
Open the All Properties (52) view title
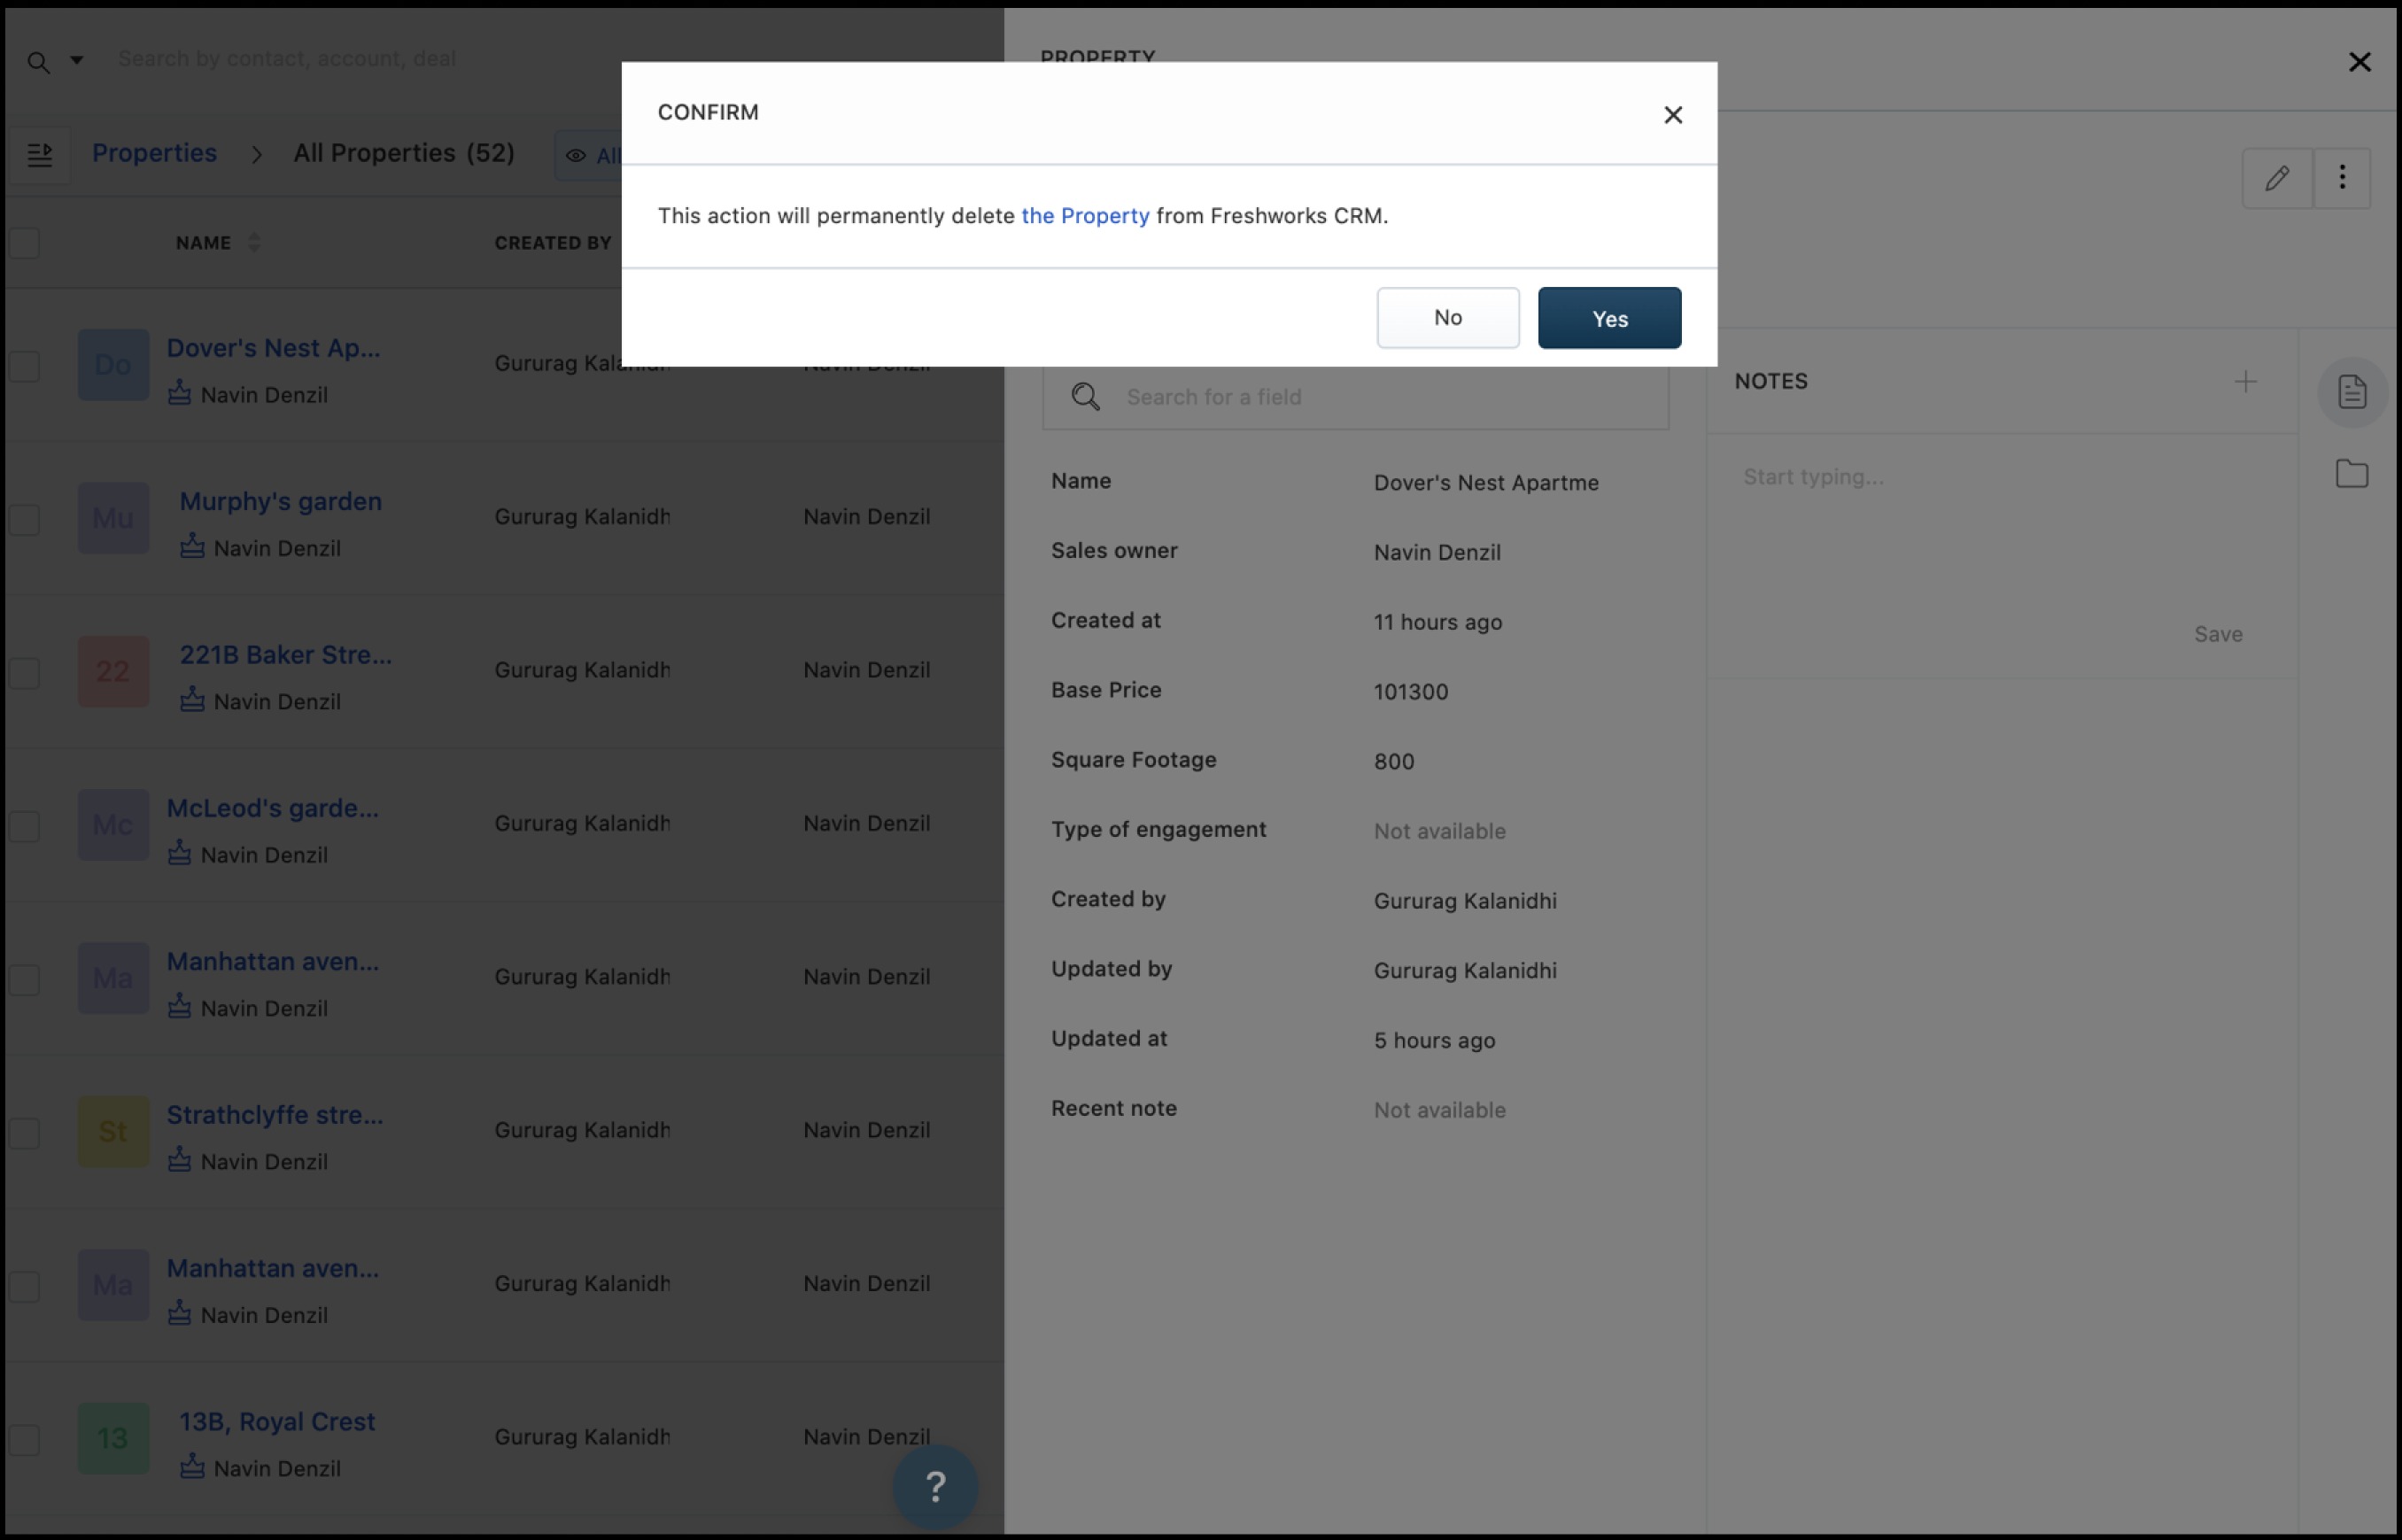coord(404,153)
